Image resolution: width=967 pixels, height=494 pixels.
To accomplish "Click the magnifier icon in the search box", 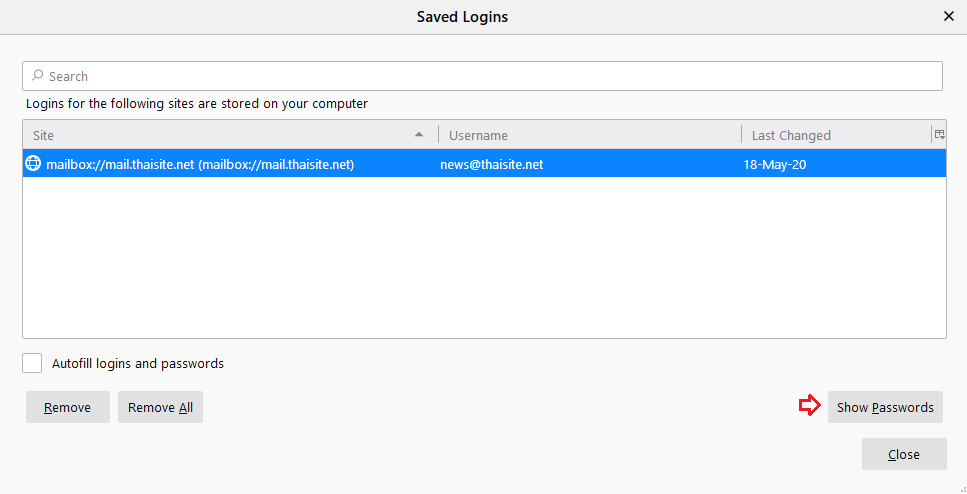I will click(38, 76).
